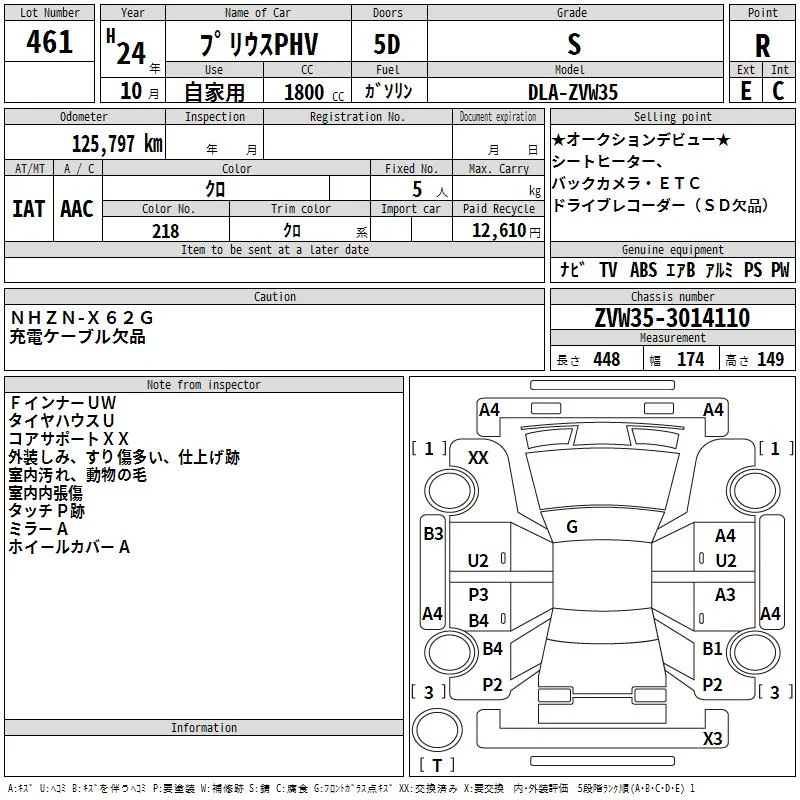800x800 pixels.
Task: Select the A3 damage marker
Action: (x=725, y=595)
